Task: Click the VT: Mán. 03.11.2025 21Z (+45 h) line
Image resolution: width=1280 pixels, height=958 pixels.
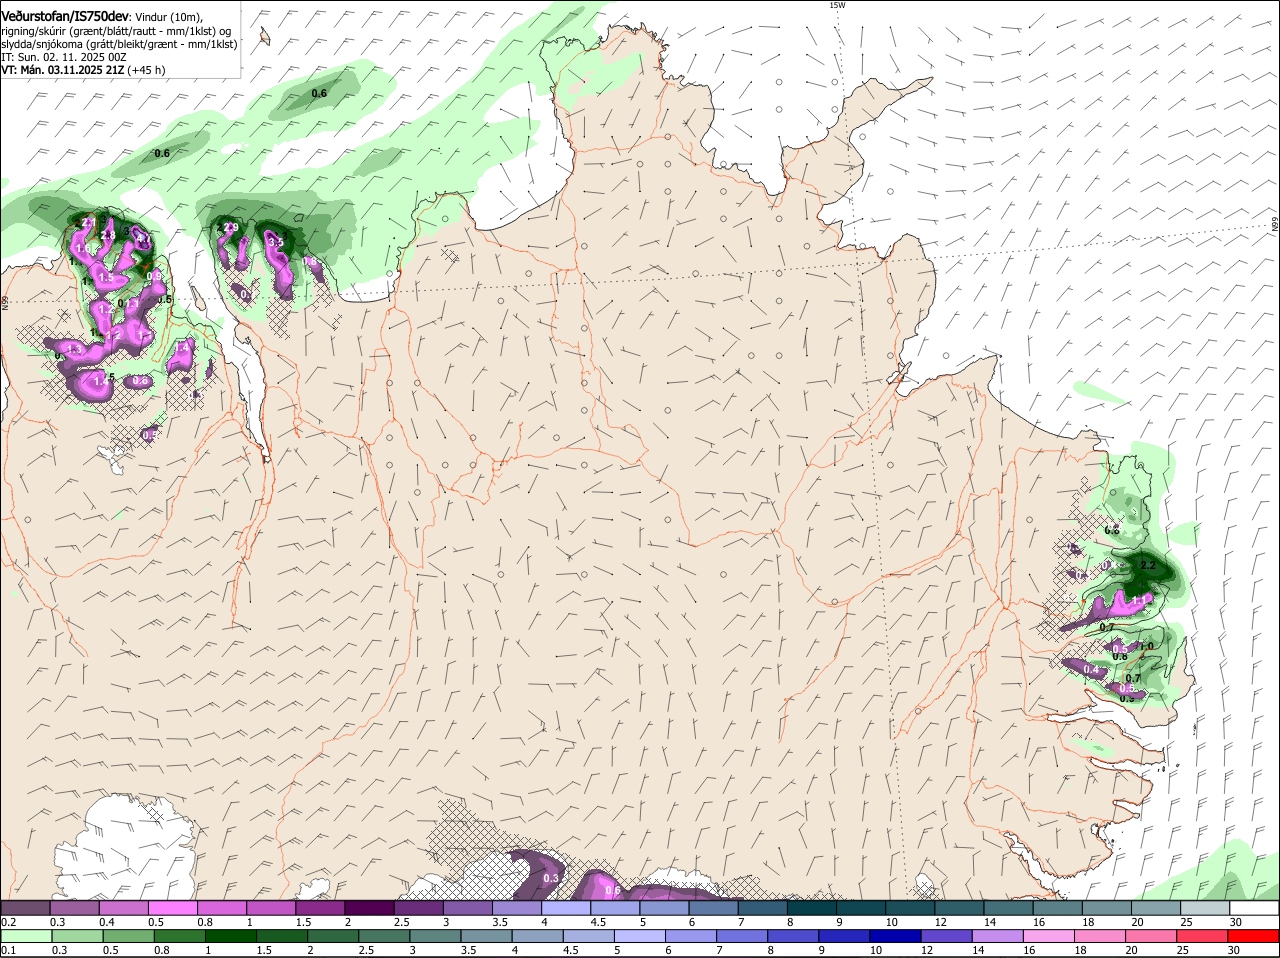Action: [83, 70]
